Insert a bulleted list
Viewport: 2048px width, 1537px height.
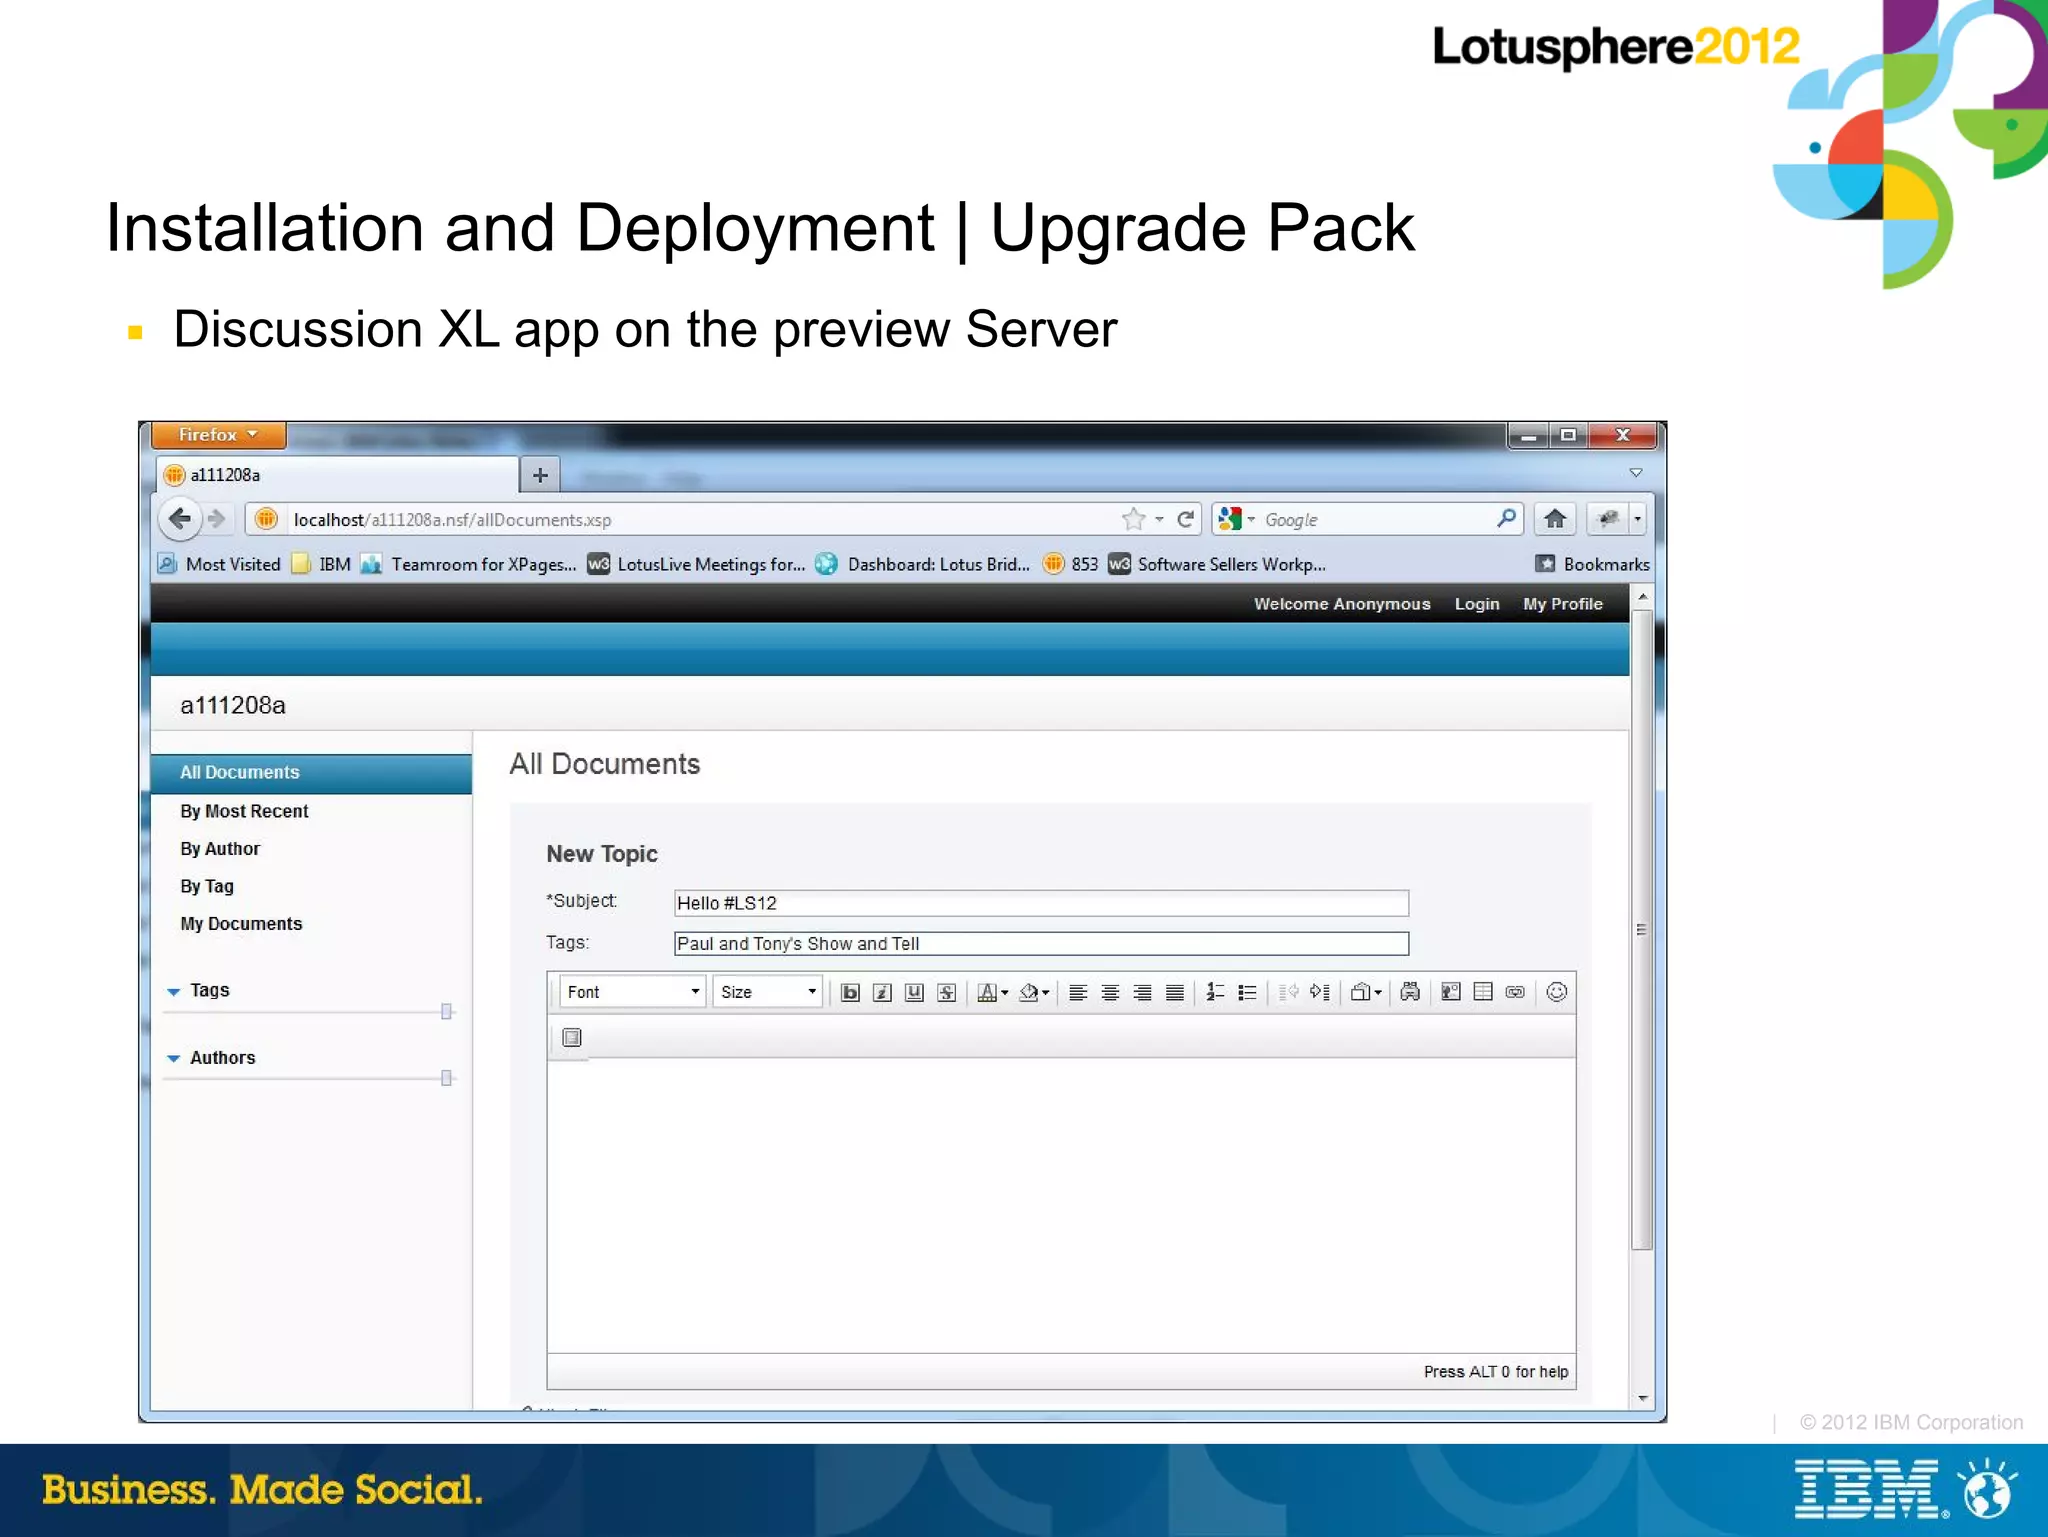pyautogui.click(x=1247, y=992)
